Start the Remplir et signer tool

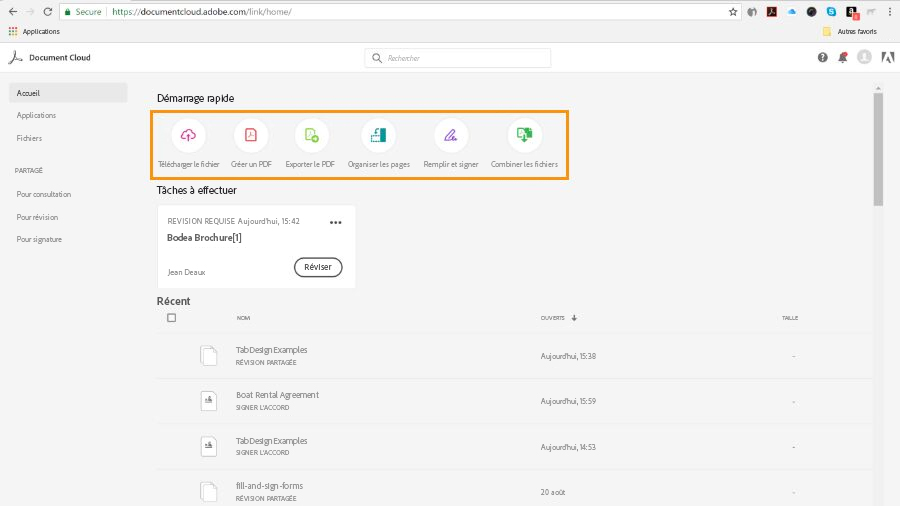tap(451, 135)
